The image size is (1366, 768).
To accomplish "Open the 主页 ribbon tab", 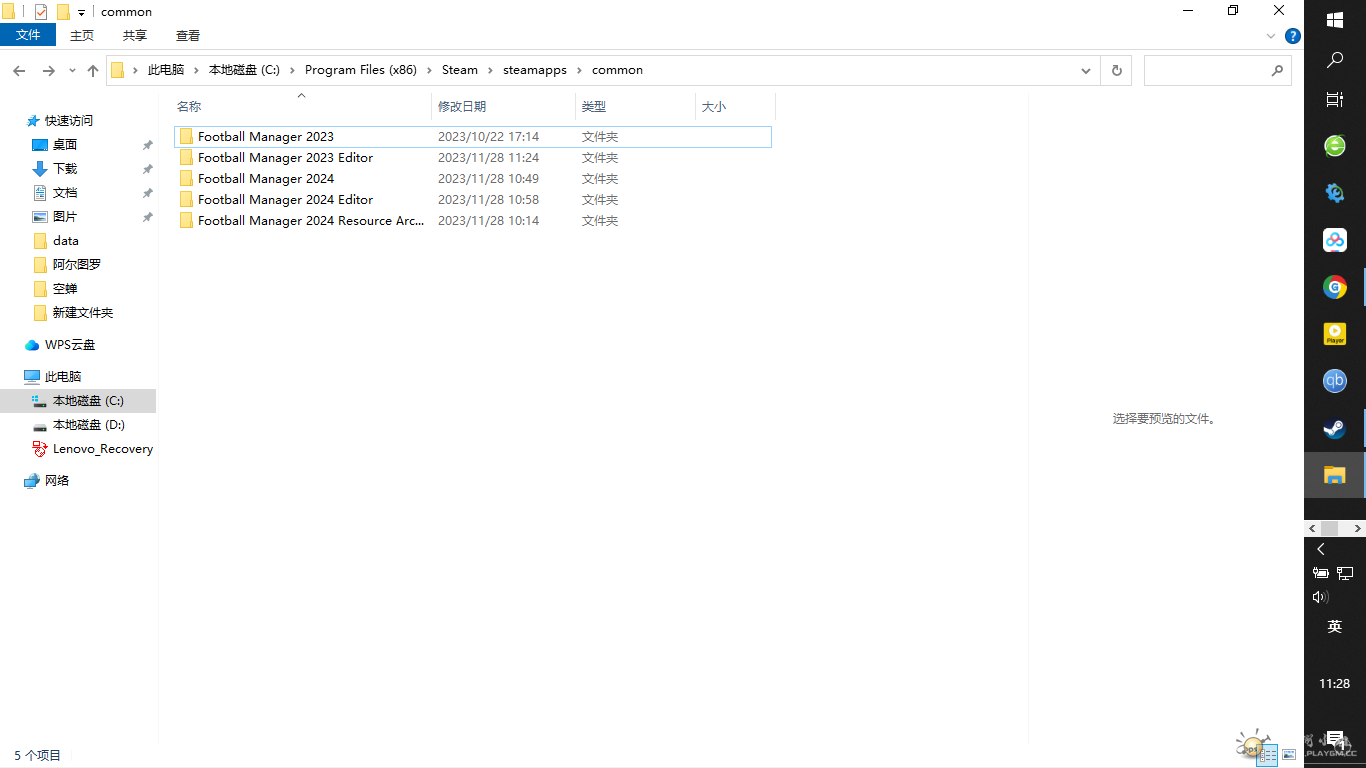I will tap(82, 35).
